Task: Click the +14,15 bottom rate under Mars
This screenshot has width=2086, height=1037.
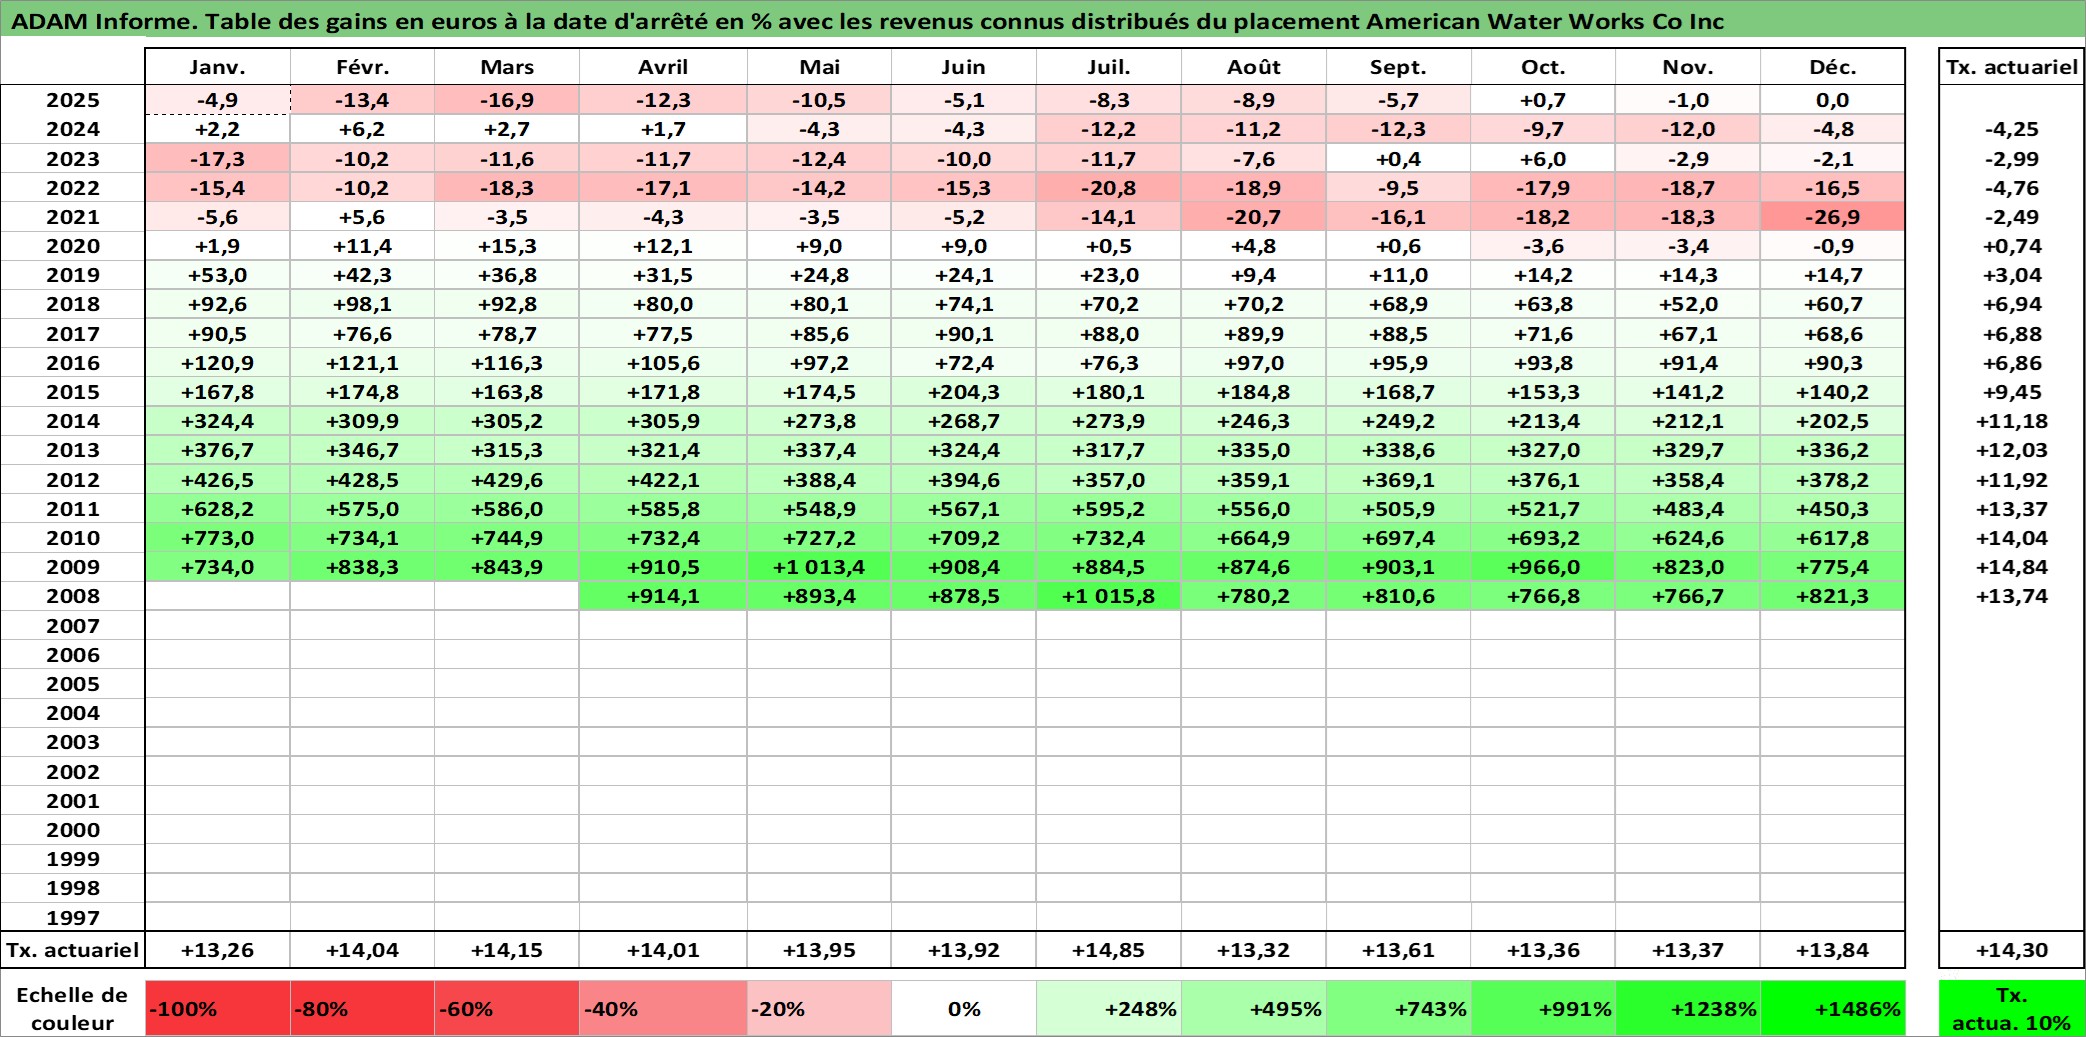Action: pos(507,950)
